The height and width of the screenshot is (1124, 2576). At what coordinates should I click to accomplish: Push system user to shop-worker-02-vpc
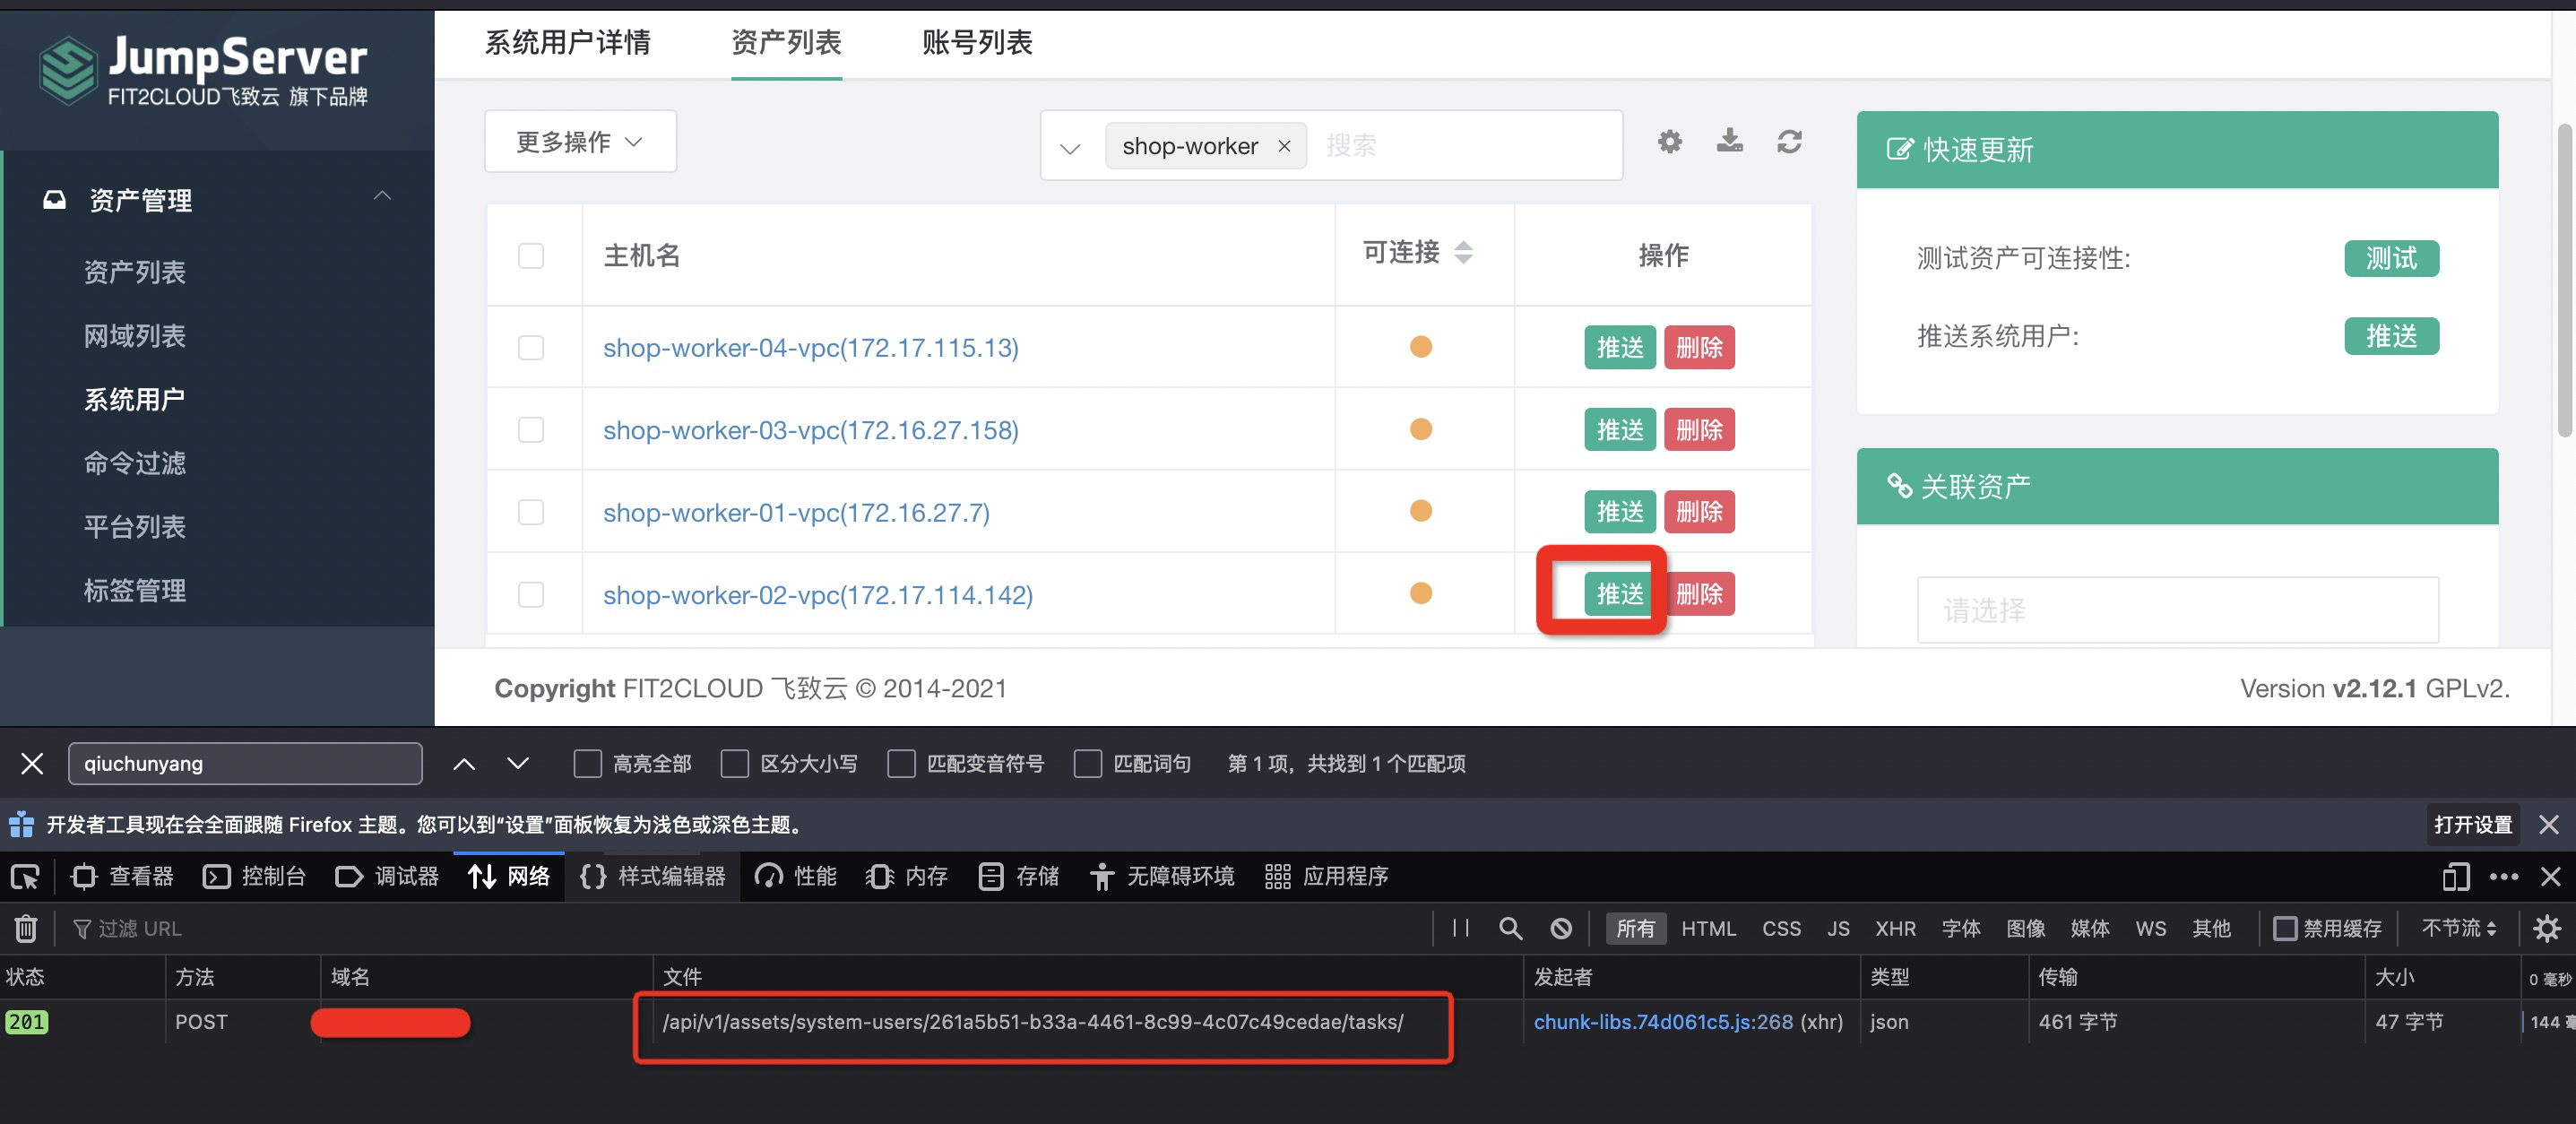[x=1619, y=594]
